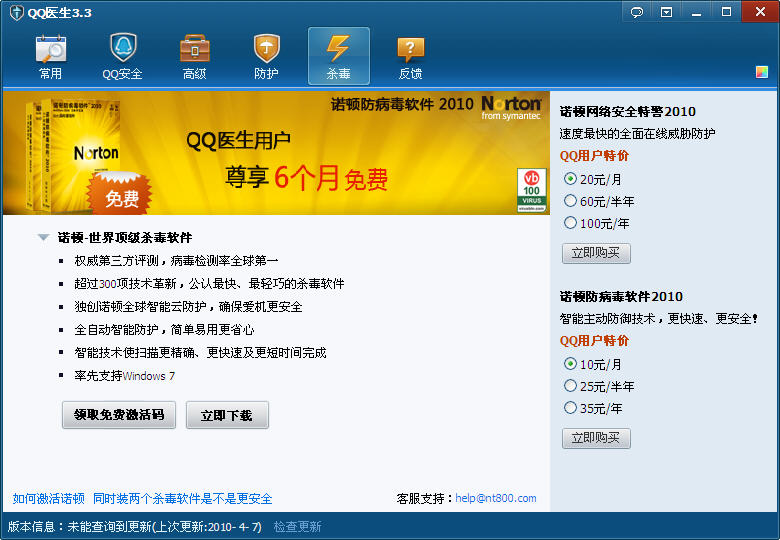The image size is (780, 540).
Task: Open the 如何激活诺顿 link
Action: pos(48,498)
